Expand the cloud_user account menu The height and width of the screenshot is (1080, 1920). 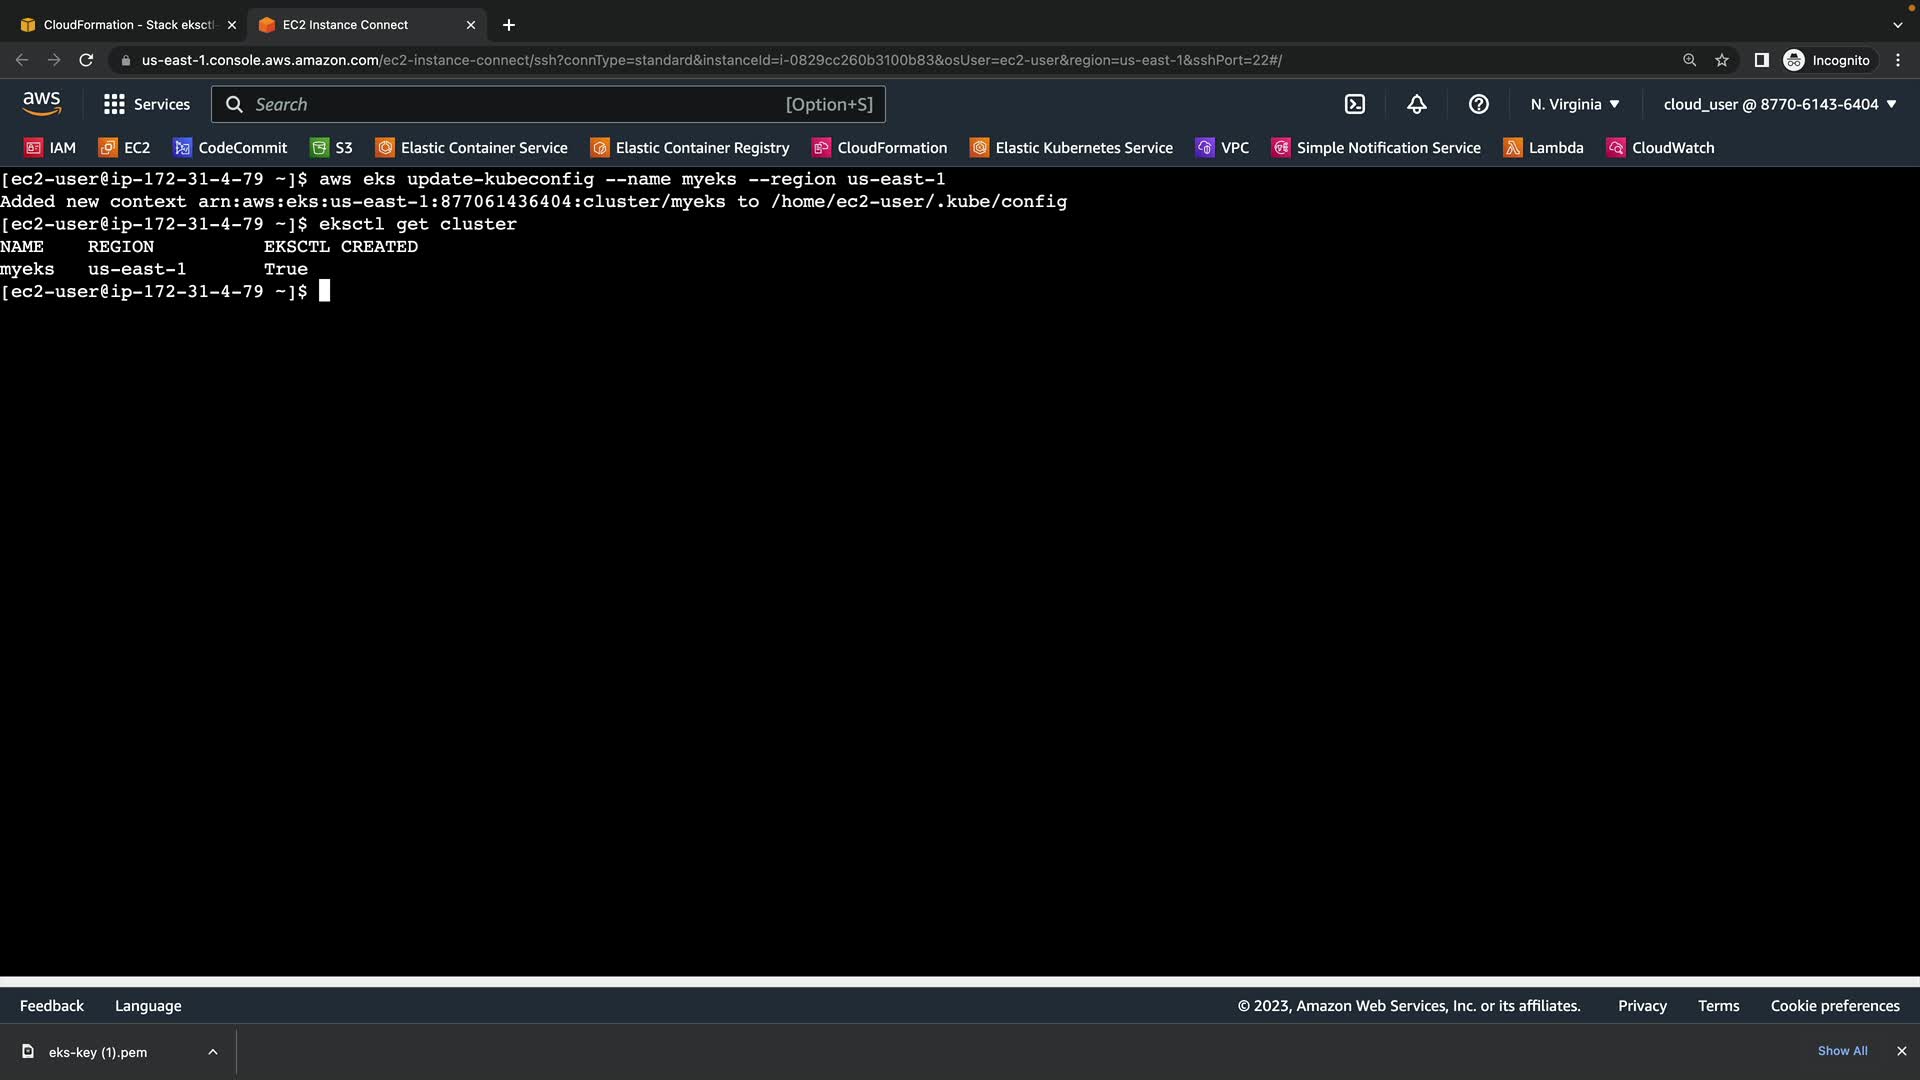coord(1779,104)
